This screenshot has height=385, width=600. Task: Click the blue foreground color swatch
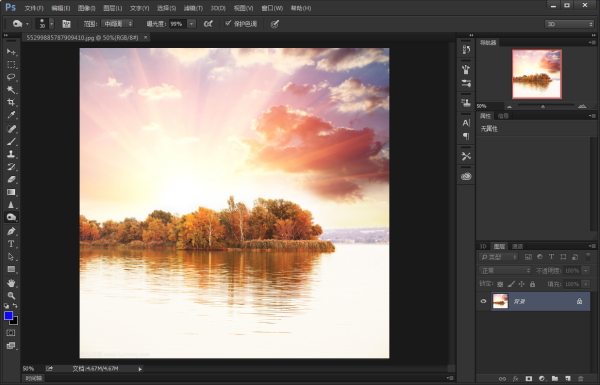8,315
